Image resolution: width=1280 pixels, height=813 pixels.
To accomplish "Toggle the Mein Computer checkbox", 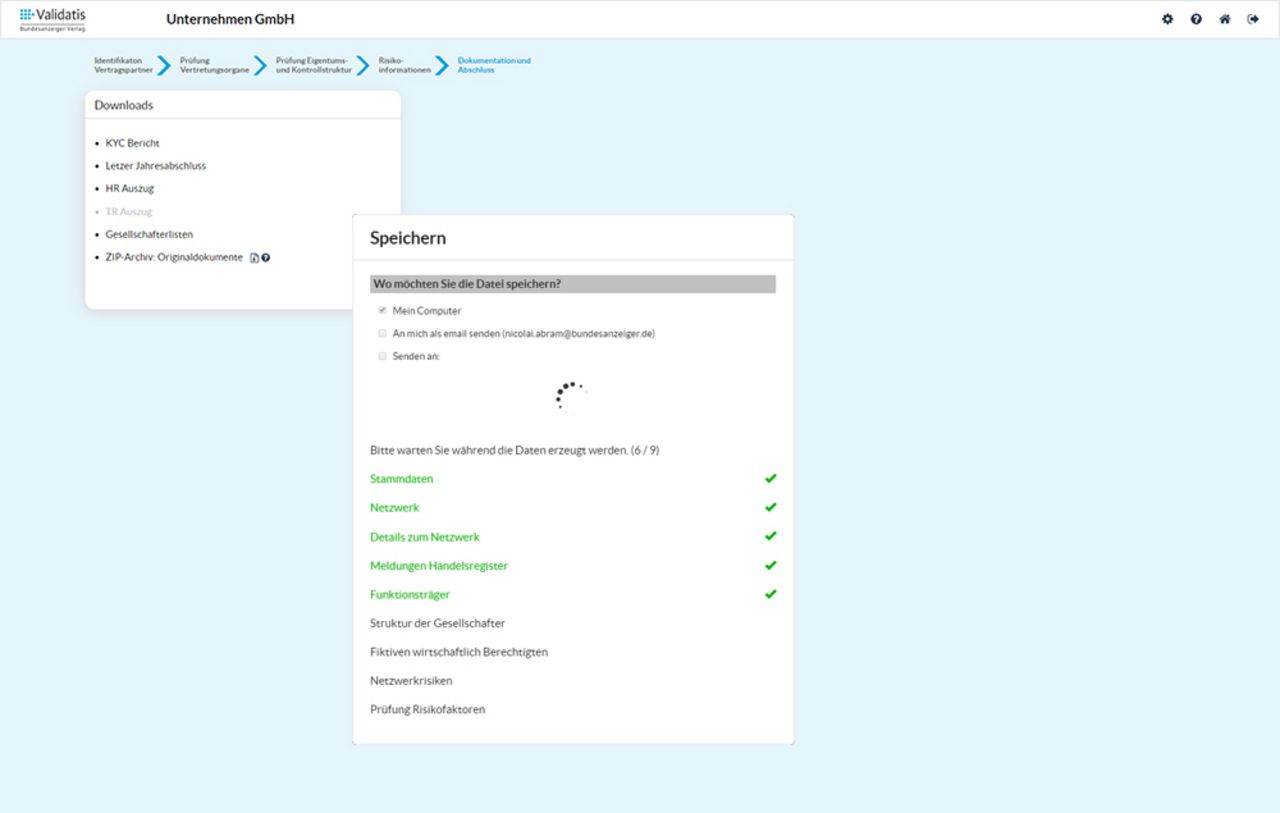I will point(382,311).
